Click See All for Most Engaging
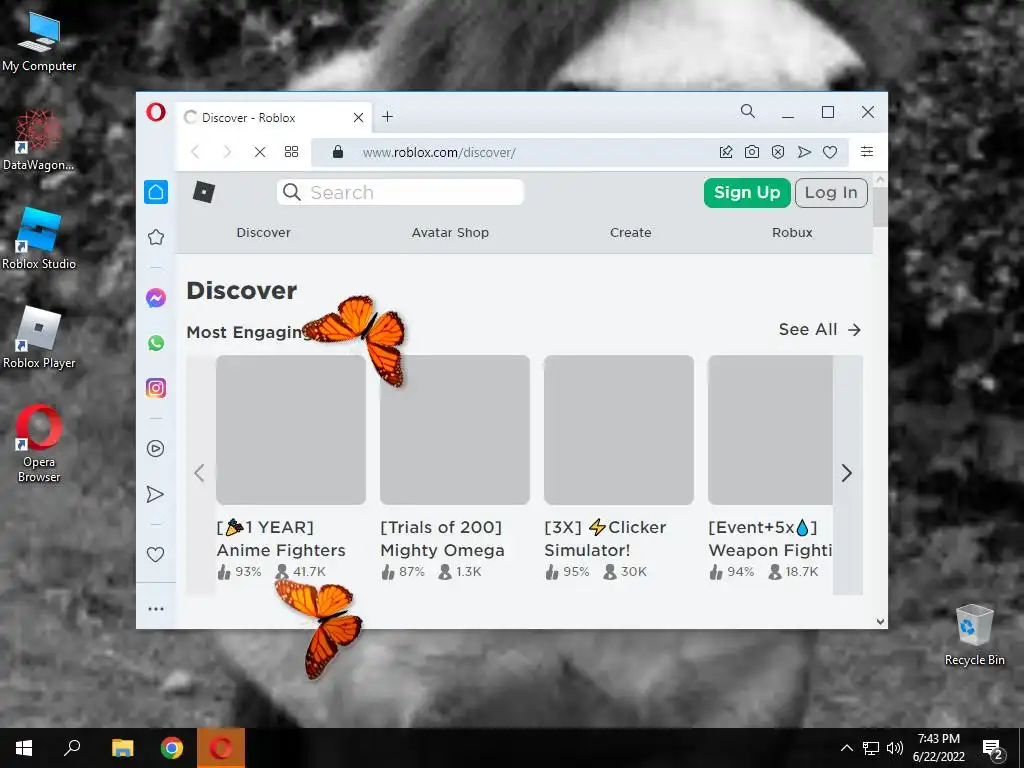This screenshot has width=1024, height=768. pos(820,329)
